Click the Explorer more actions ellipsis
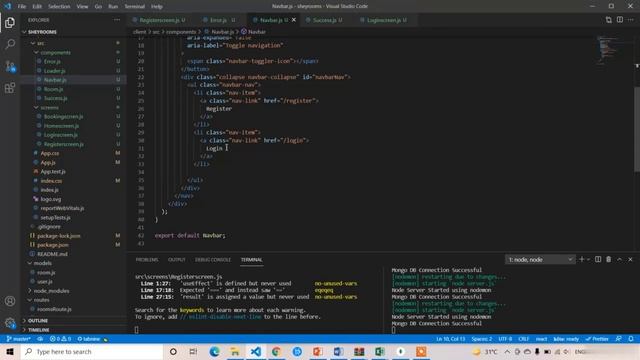The width and height of the screenshot is (640, 360). coord(117,20)
